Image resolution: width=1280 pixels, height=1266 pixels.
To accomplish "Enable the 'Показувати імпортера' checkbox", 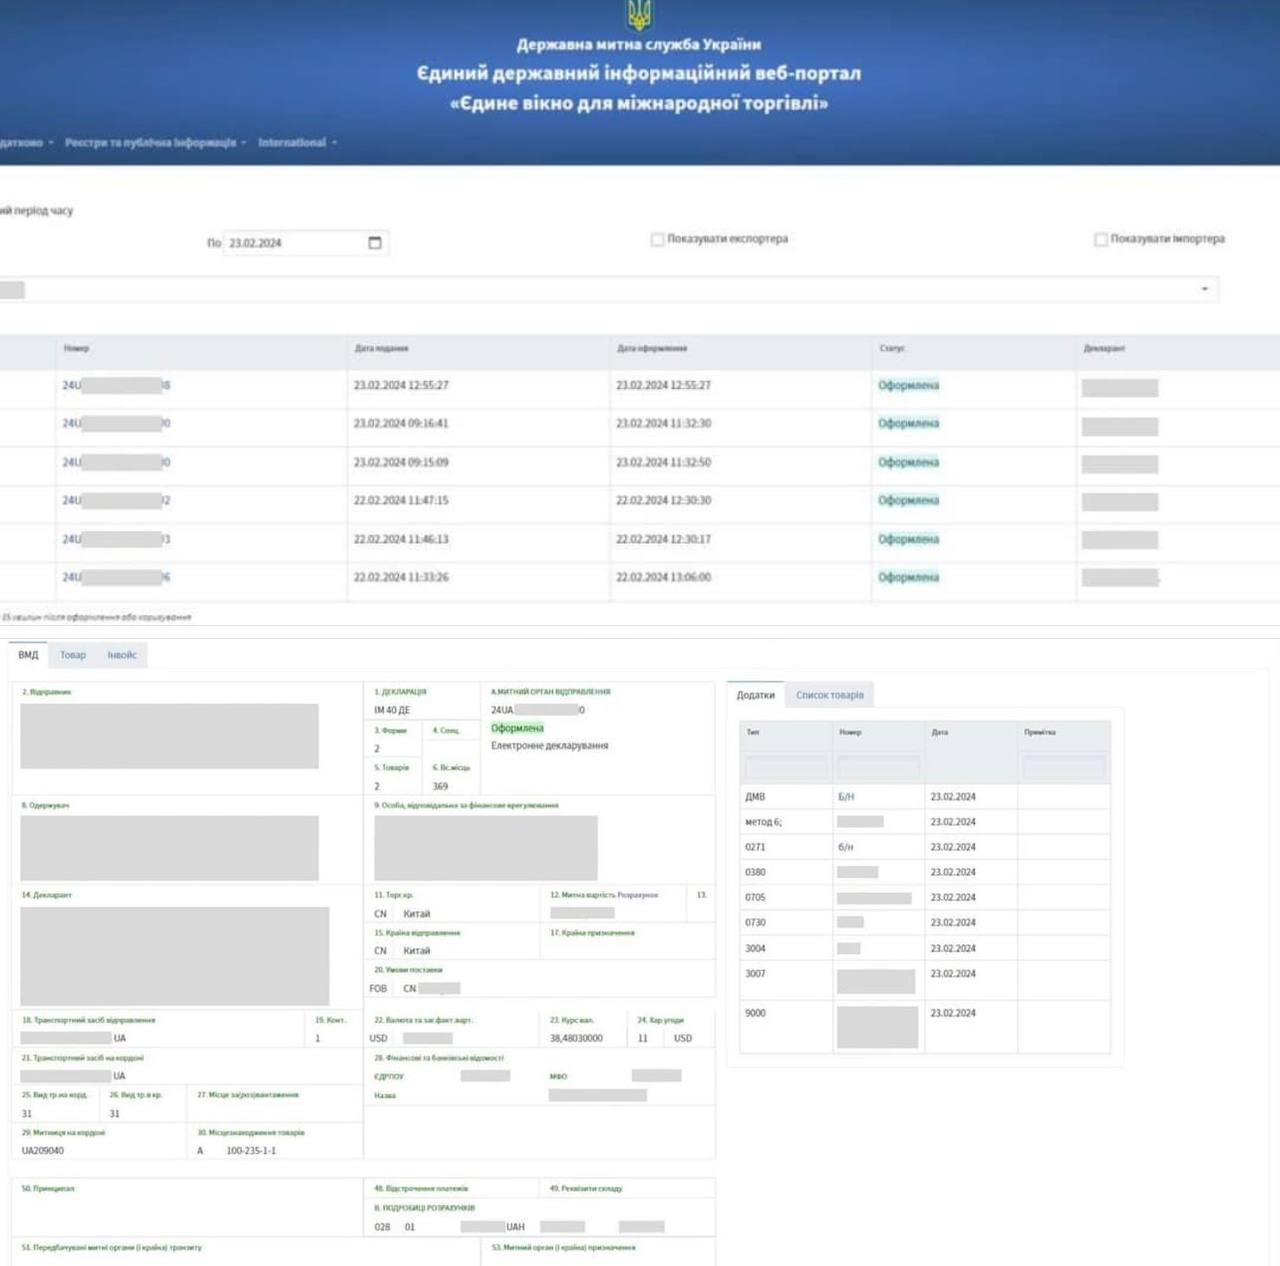I will tap(1101, 239).
